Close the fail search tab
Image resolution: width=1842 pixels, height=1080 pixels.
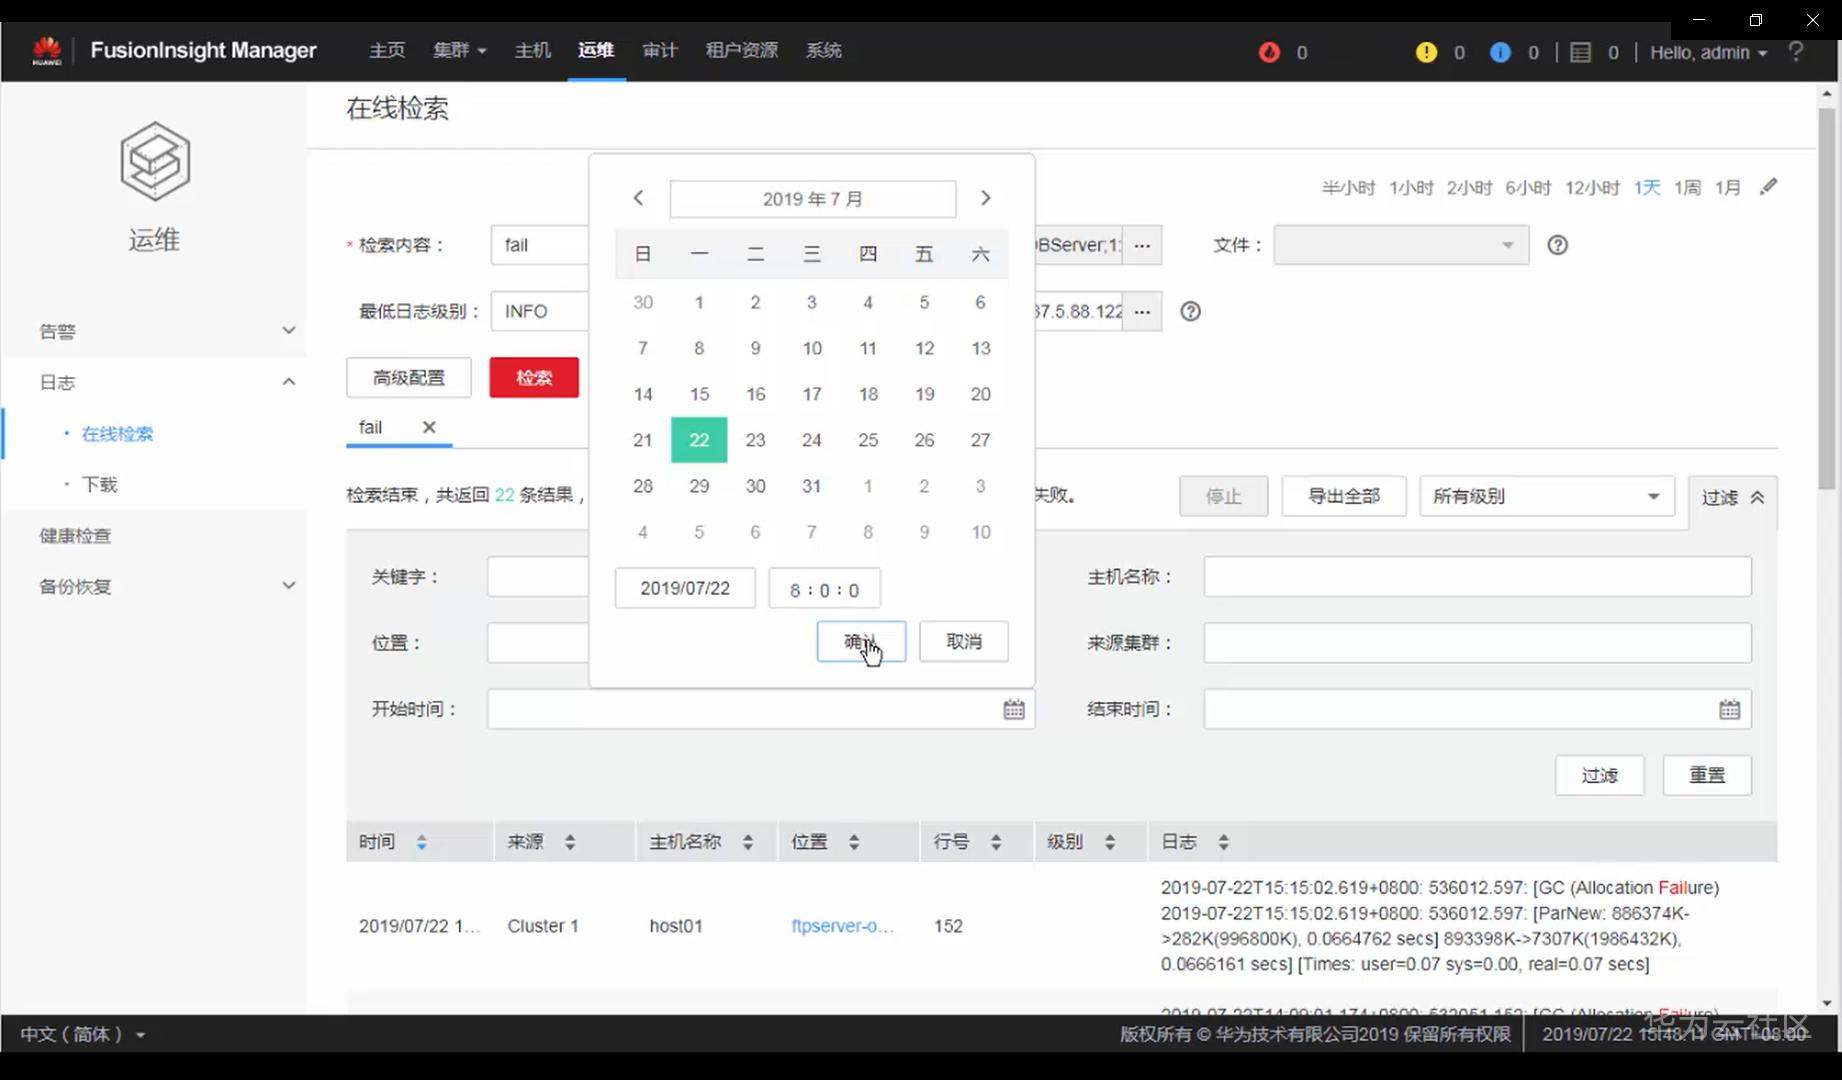pyautogui.click(x=429, y=427)
